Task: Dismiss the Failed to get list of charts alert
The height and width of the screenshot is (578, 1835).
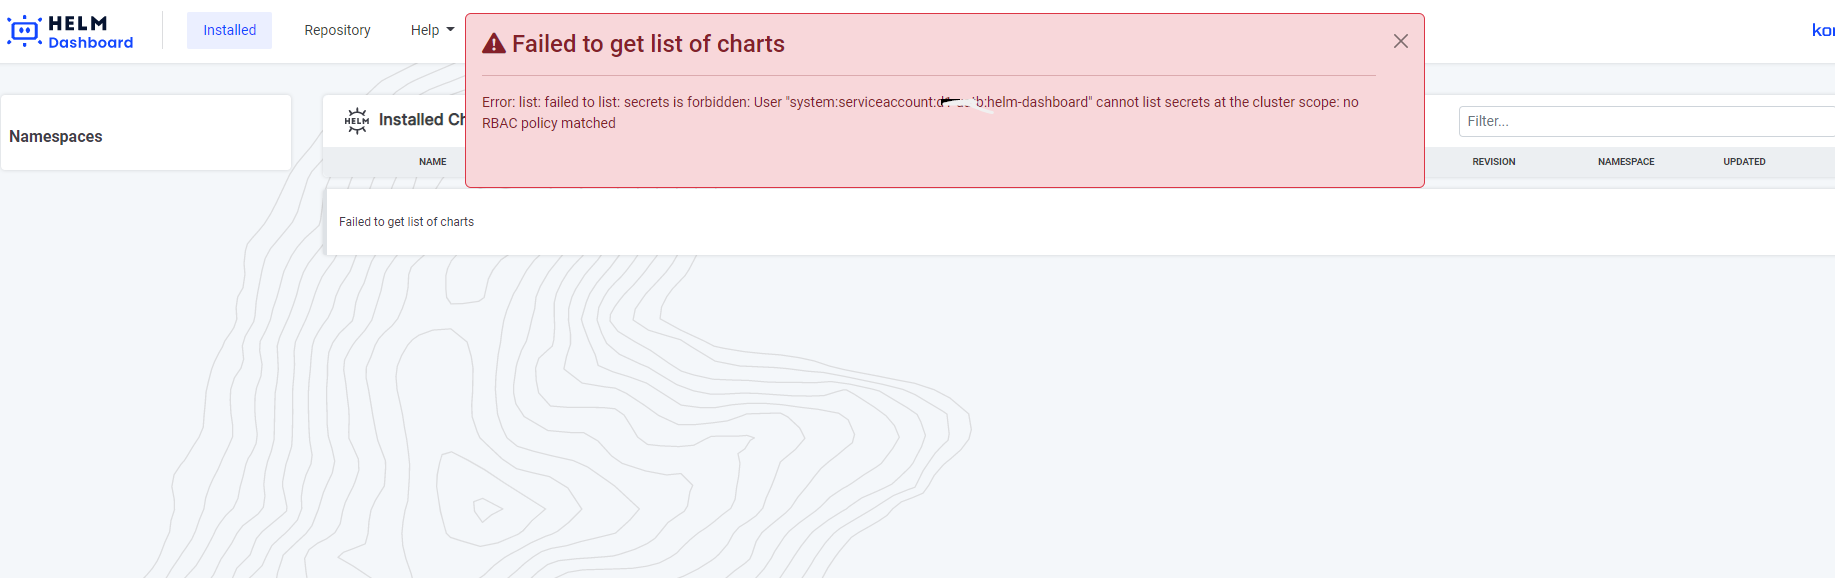Action: click(x=1400, y=41)
